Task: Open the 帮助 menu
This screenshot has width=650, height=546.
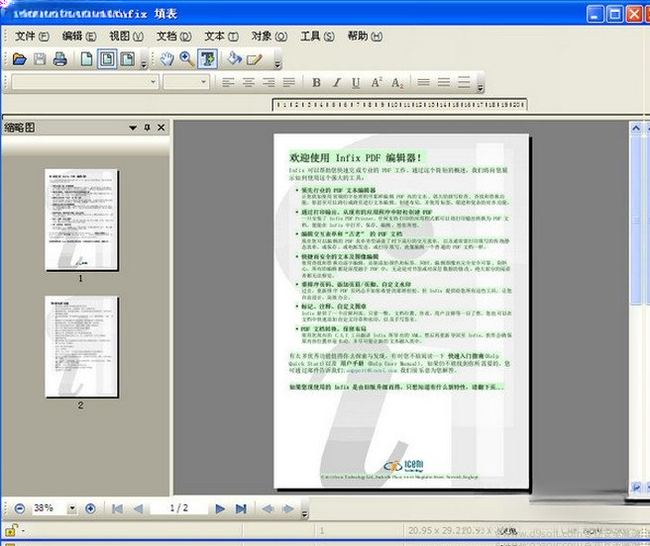Action: (x=365, y=36)
